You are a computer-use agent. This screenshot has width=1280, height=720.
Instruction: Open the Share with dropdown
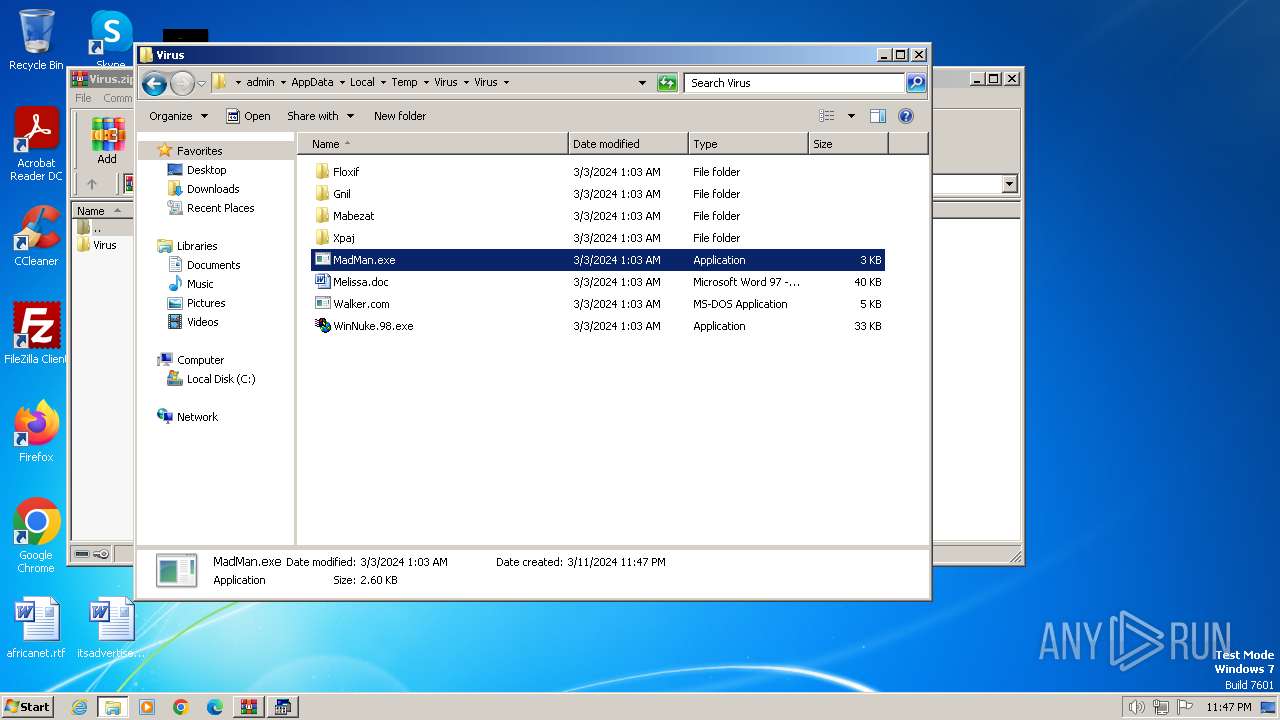pos(320,116)
